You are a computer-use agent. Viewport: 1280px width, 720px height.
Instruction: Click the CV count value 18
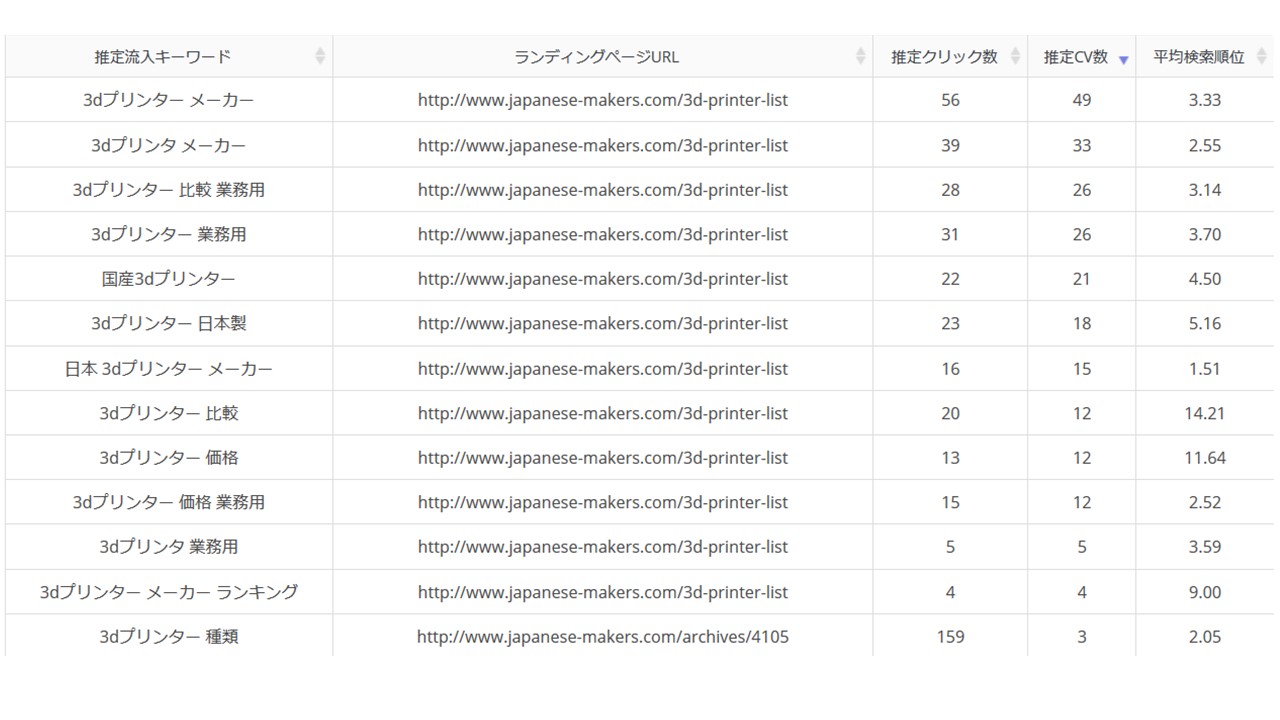(1082, 323)
